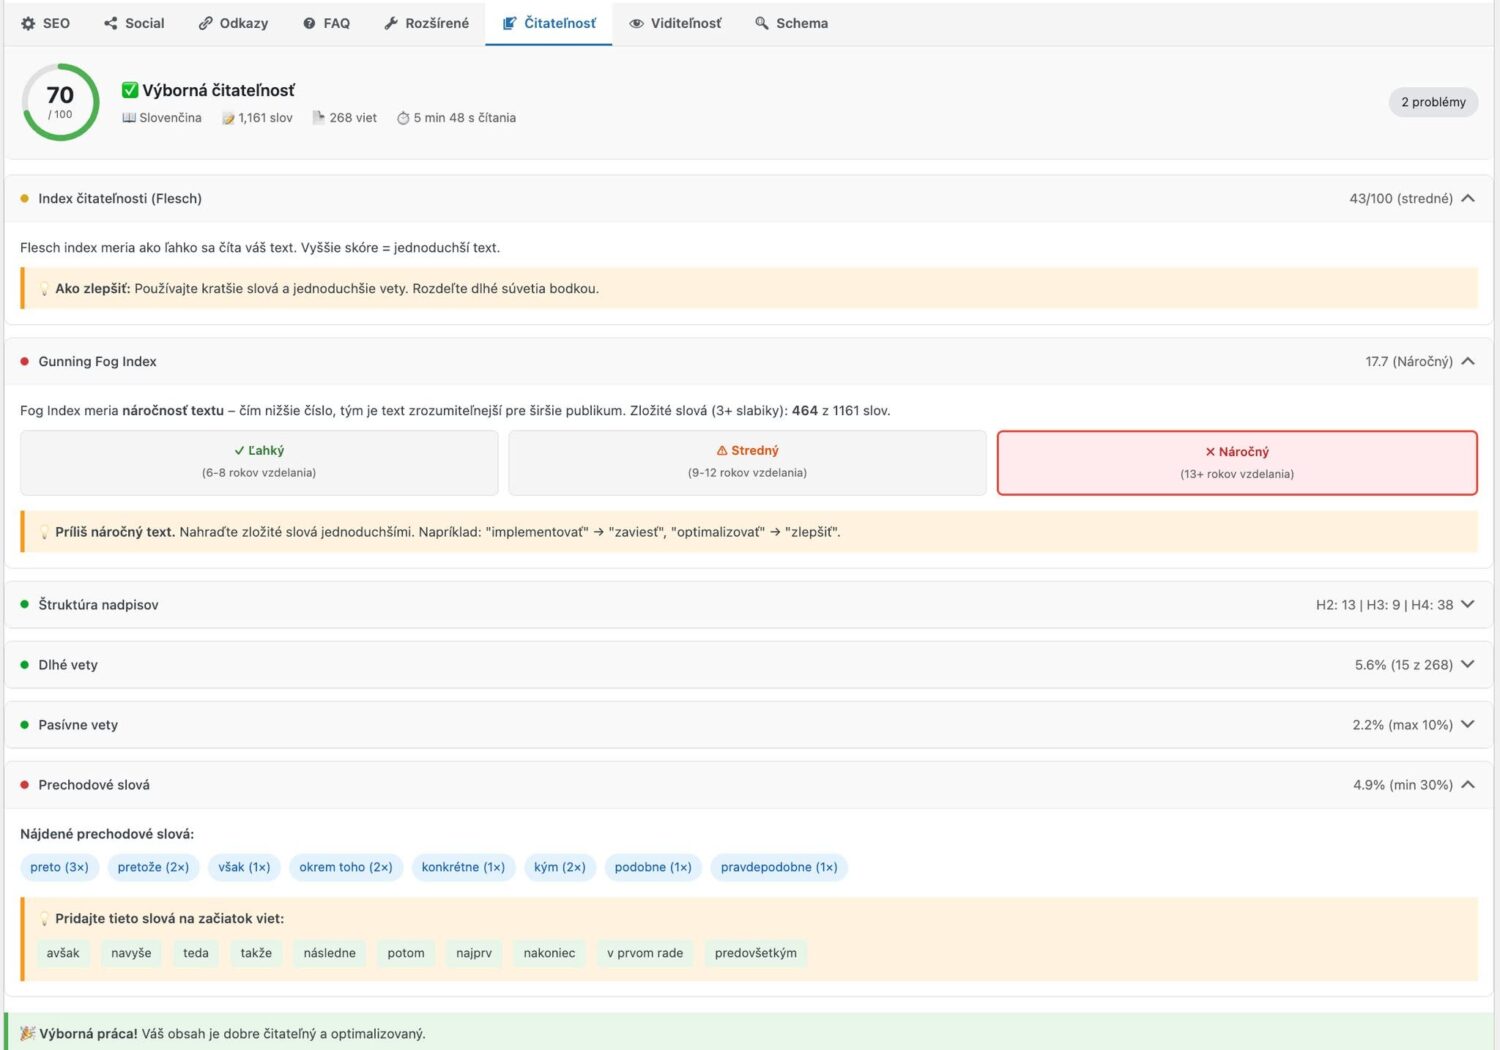Screen dimensions: 1500x1050
Task: Open the Rozšírené tab
Action: pyautogui.click(x=426, y=23)
